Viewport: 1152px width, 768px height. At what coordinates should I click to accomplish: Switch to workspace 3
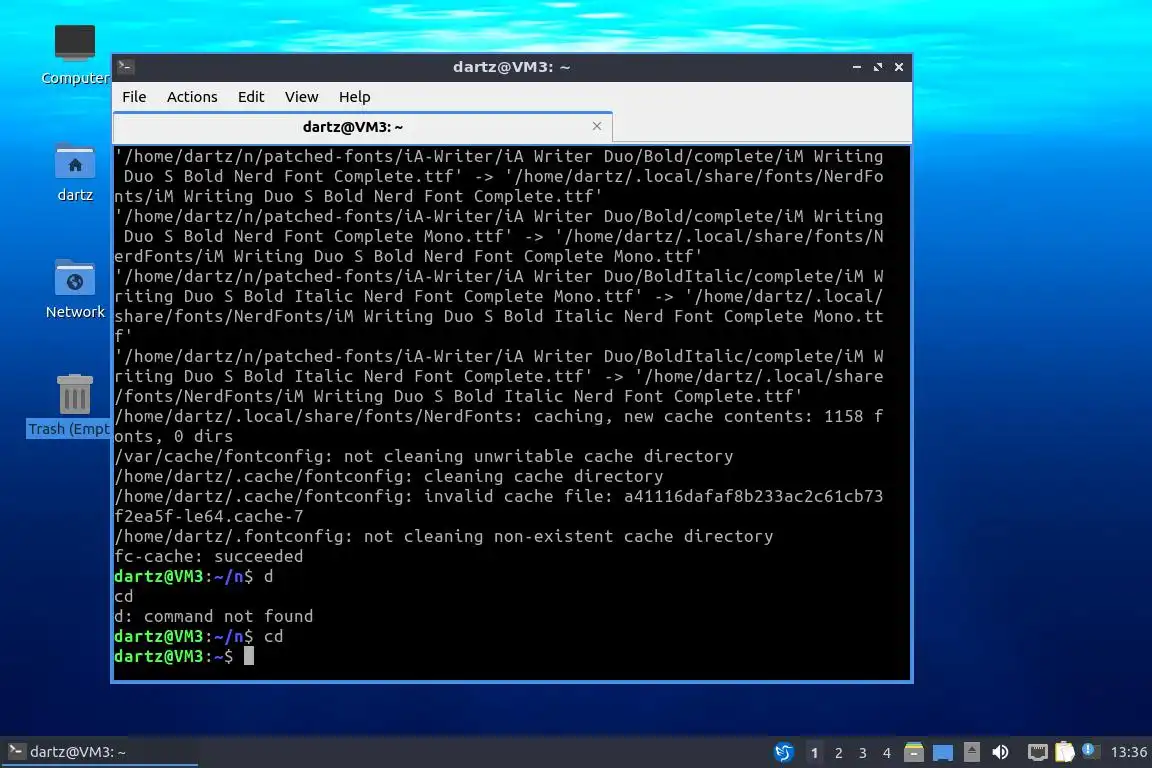tap(863, 753)
